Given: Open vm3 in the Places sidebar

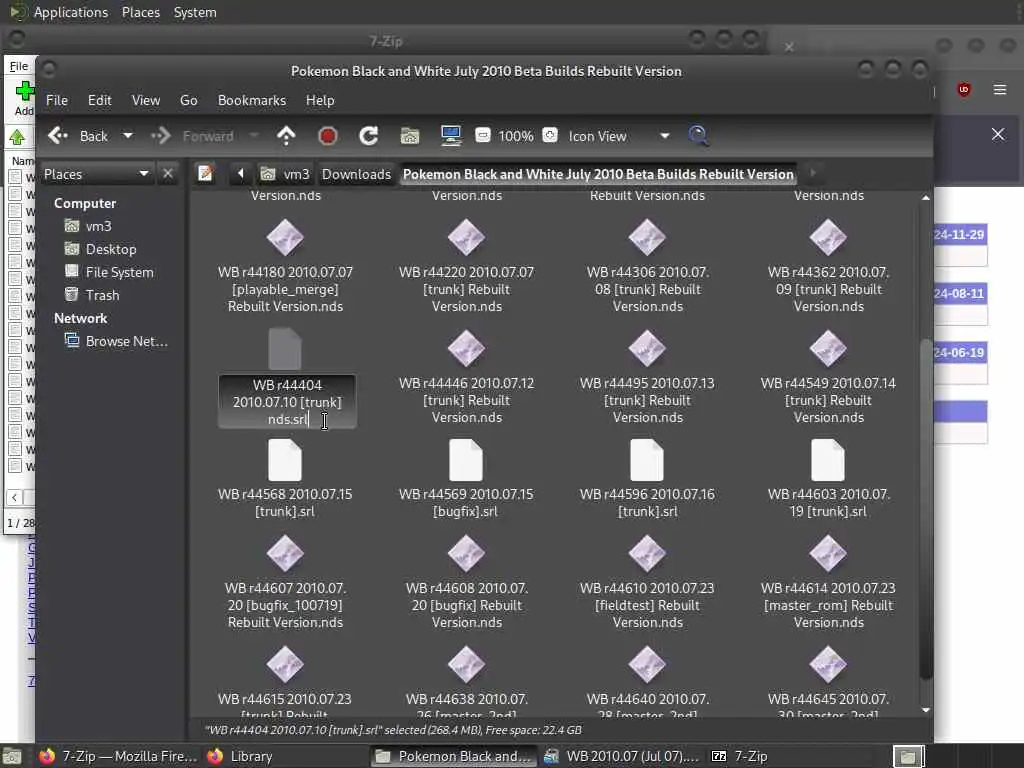Looking at the screenshot, I should 88,226.
